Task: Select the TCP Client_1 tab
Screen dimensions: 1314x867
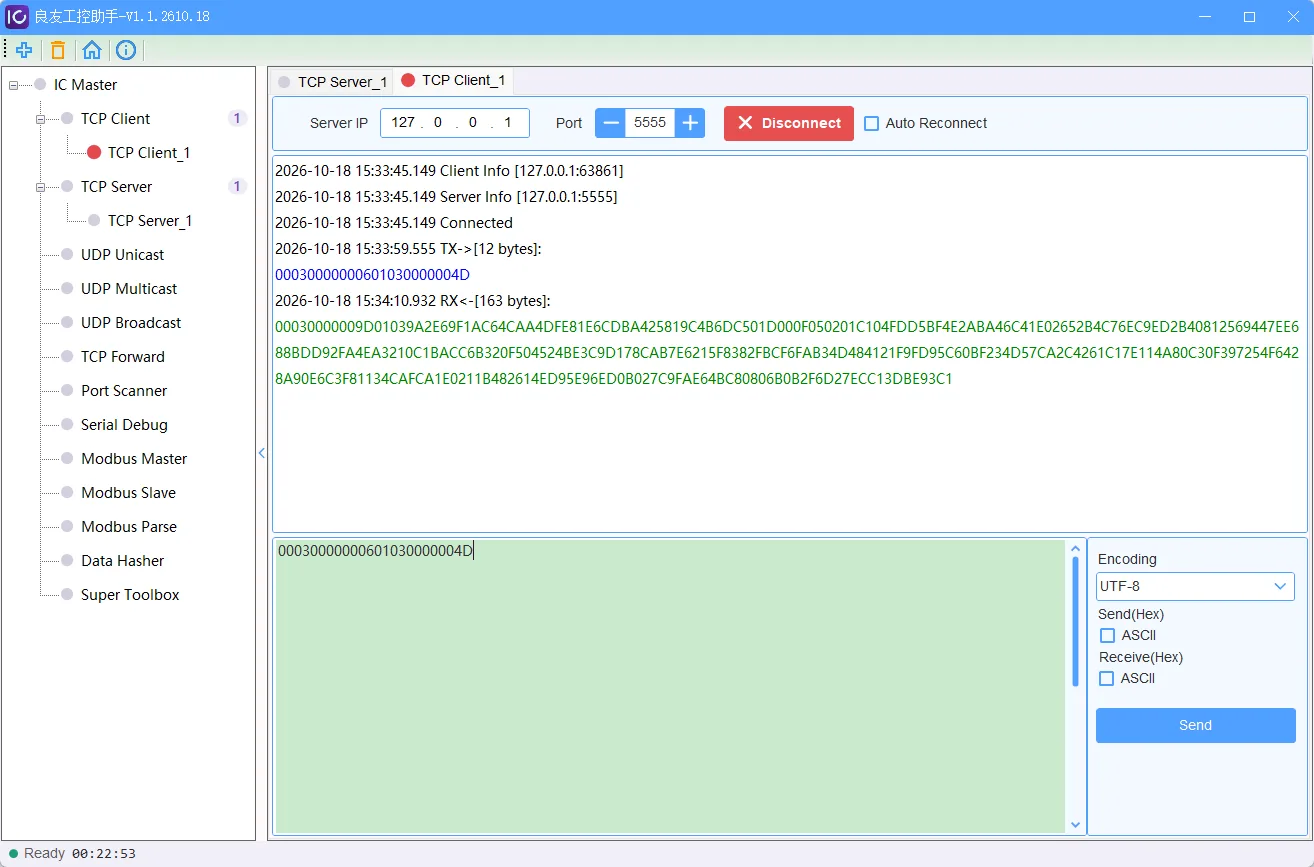Action: (453, 80)
